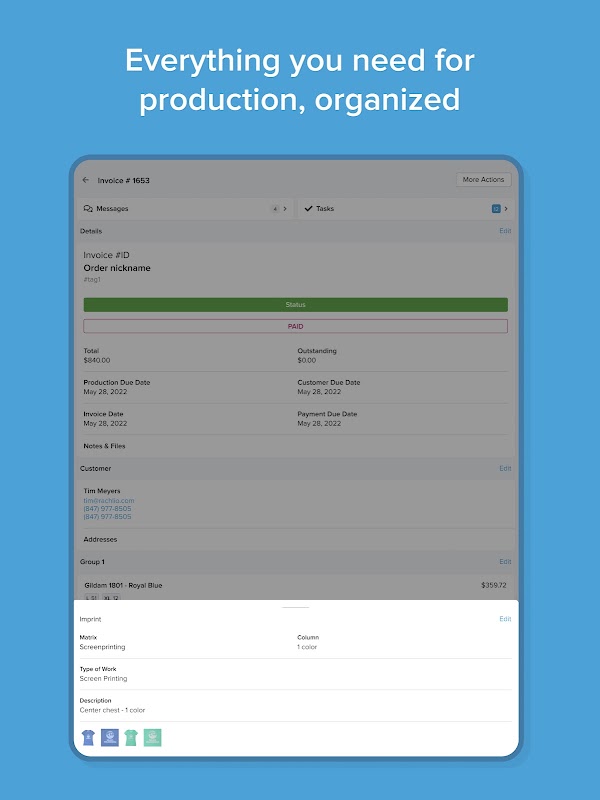View the green square artwork thumbnail
600x800 pixels.
click(x=153, y=737)
